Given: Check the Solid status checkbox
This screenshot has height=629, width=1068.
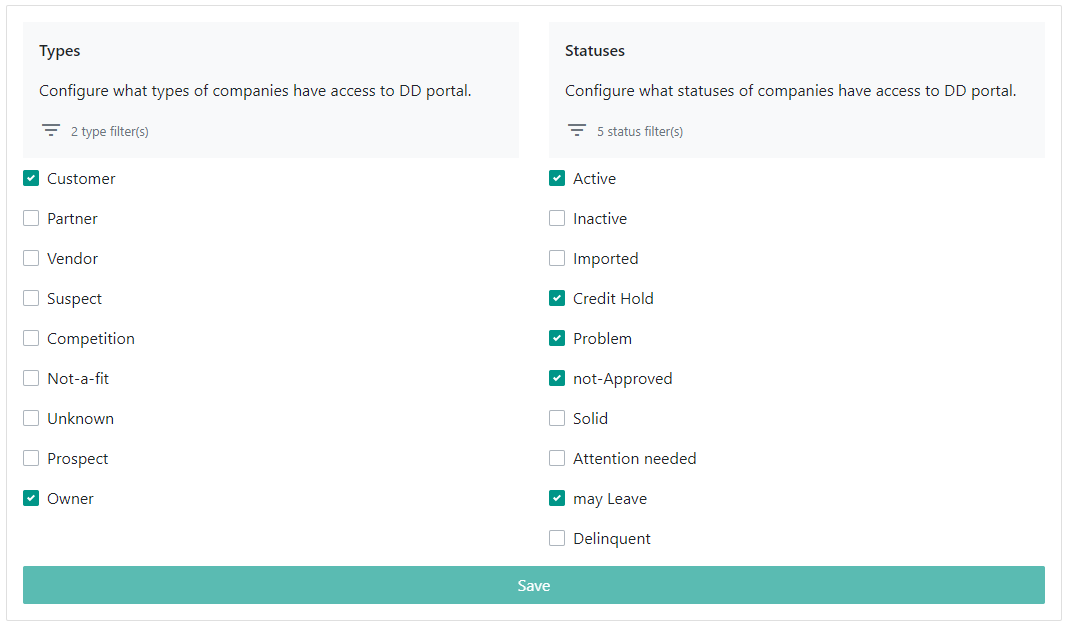Looking at the screenshot, I should (x=556, y=418).
